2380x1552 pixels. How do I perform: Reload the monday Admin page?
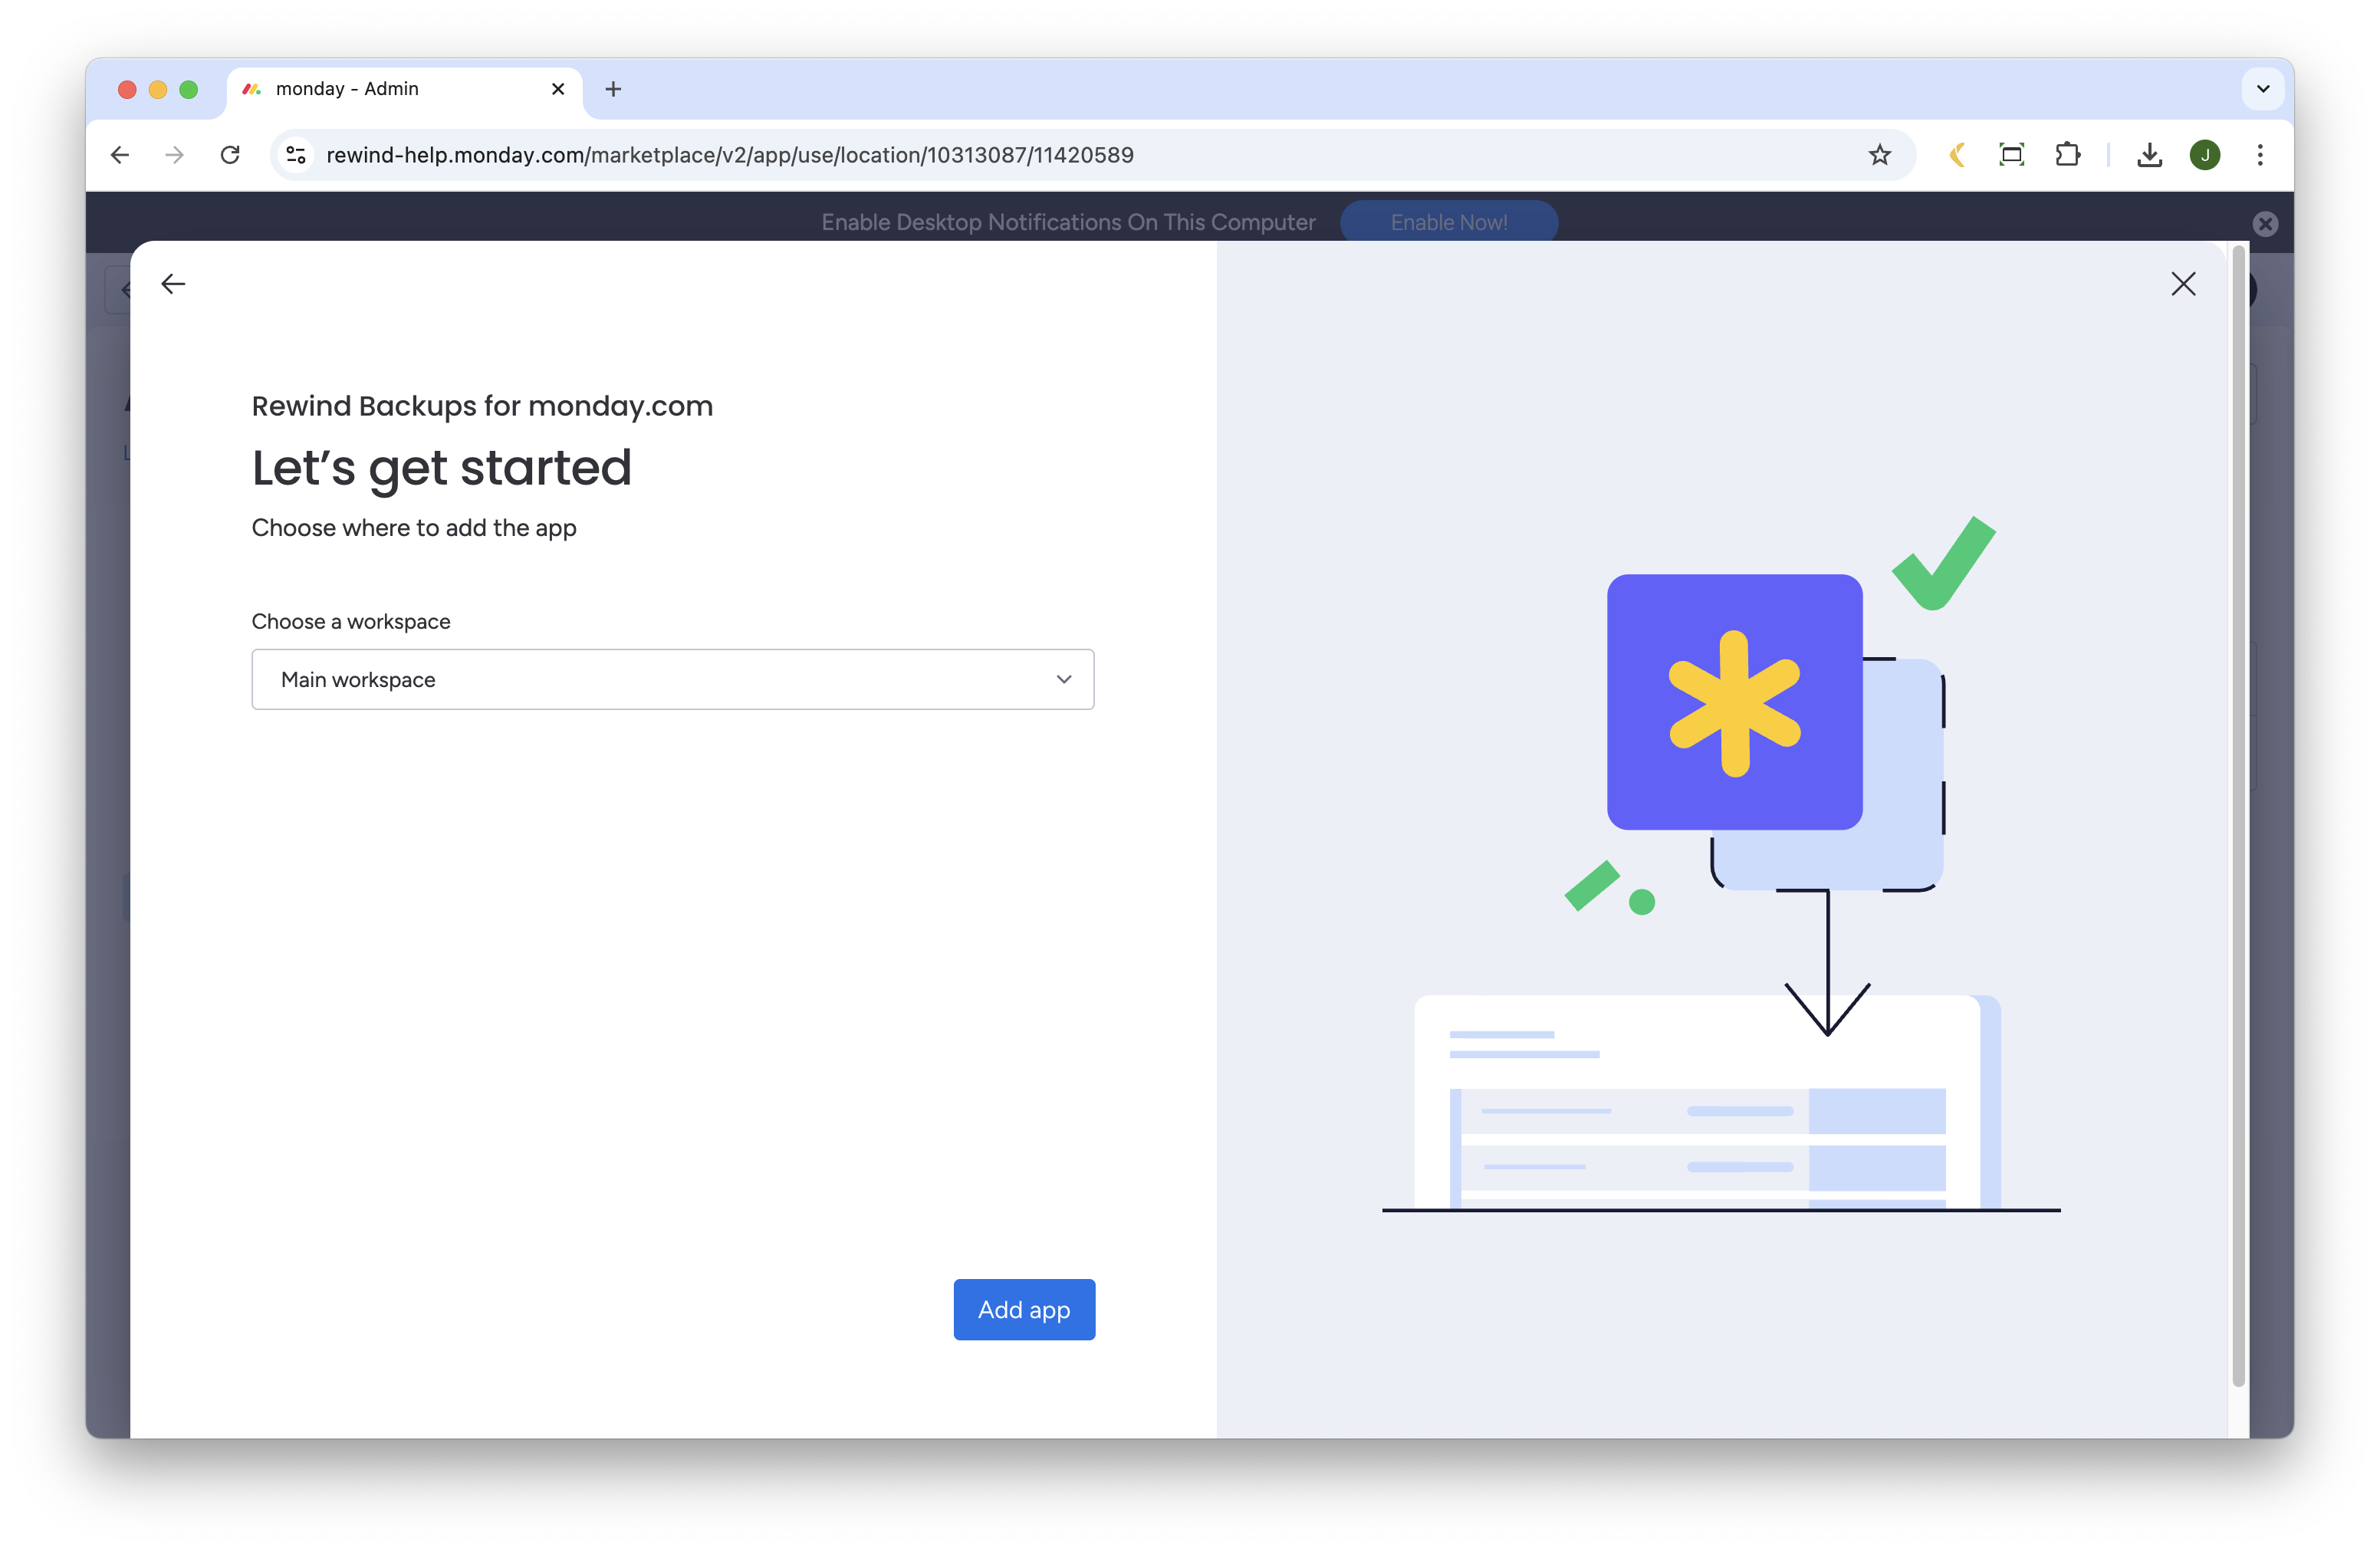[x=230, y=155]
